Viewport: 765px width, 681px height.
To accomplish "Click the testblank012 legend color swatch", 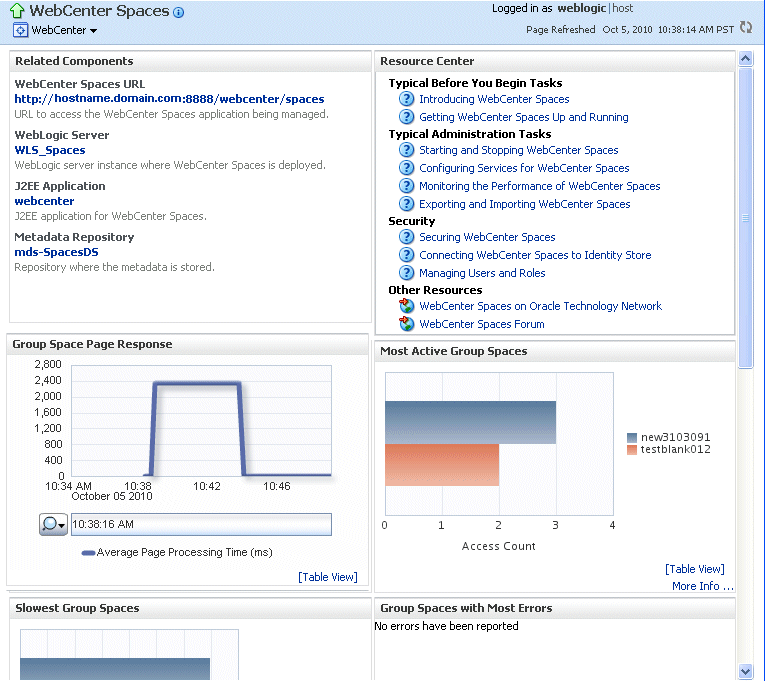I will click(x=632, y=449).
